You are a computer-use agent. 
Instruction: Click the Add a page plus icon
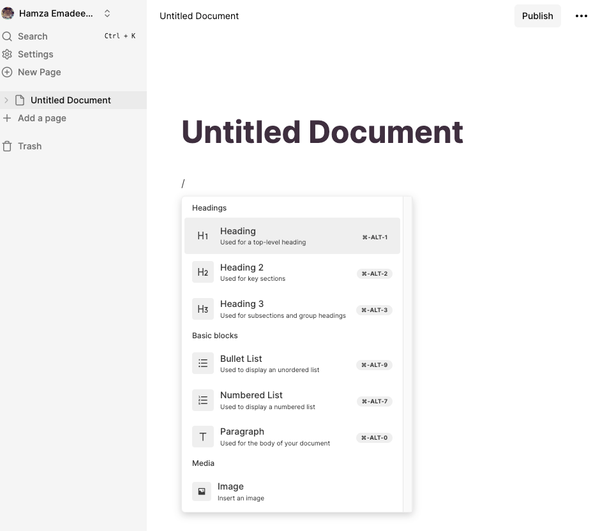[7, 118]
